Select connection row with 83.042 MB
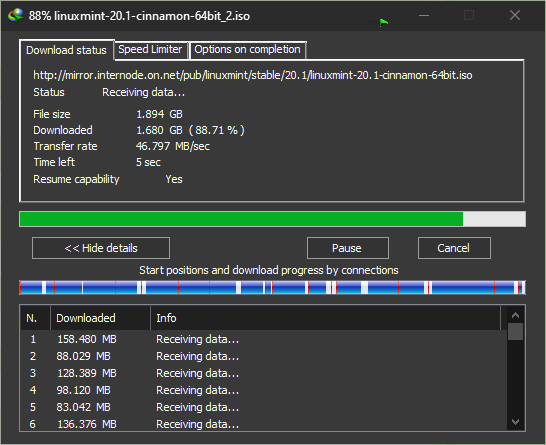Image resolution: width=546 pixels, height=445 pixels. pyautogui.click(x=264, y=407)
